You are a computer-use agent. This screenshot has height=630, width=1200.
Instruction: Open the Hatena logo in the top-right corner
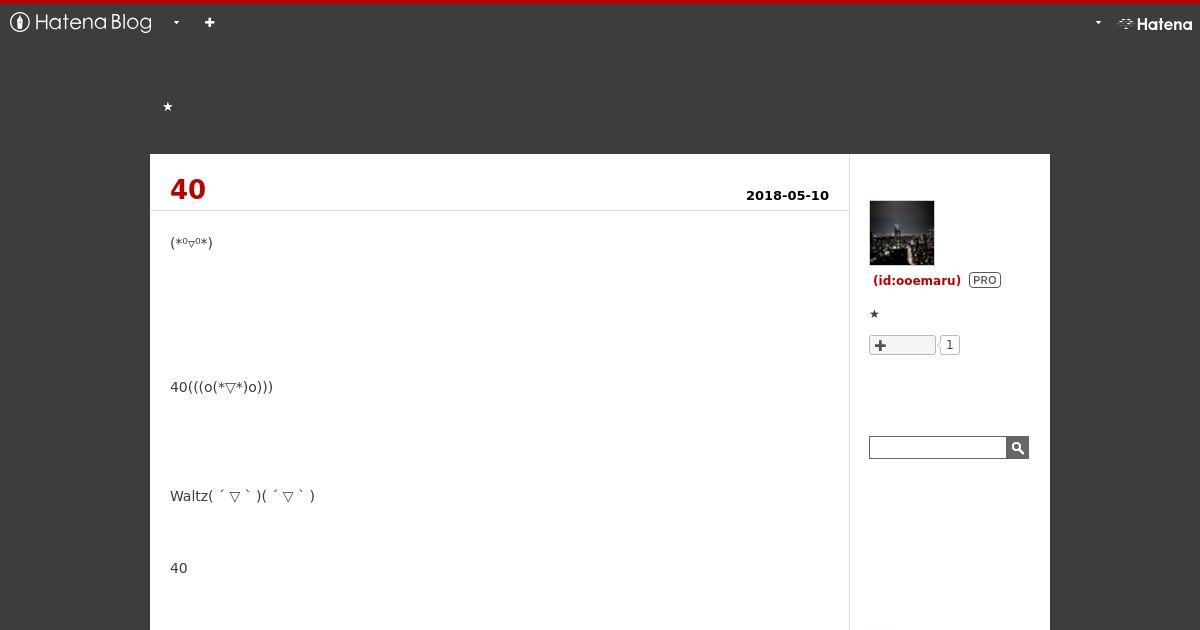[x=1155, y=24]
